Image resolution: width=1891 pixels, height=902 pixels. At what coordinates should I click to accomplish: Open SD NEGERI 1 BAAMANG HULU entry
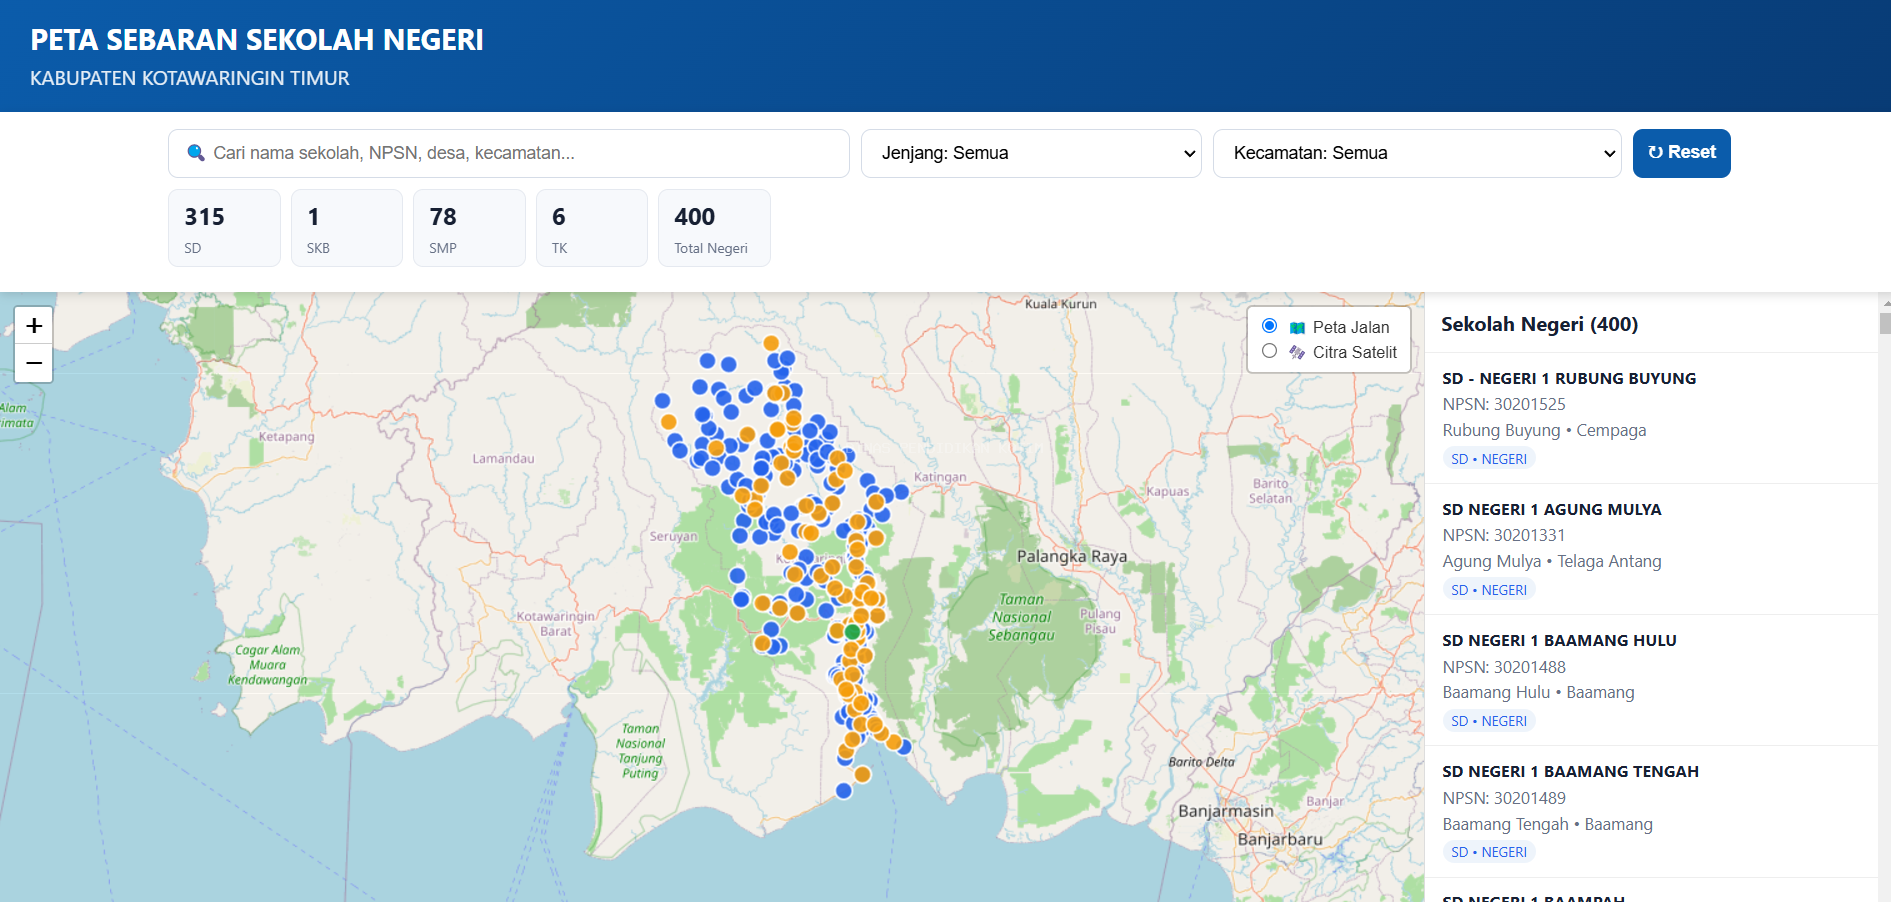tap(1651, 680)
